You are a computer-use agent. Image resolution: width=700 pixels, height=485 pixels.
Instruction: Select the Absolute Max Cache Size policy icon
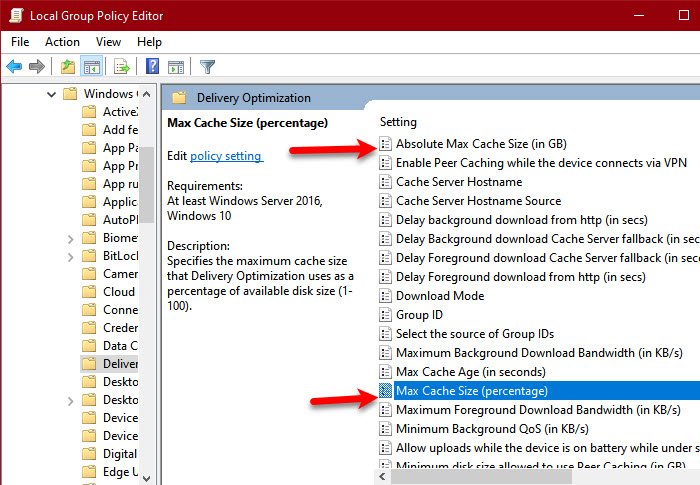coord(386,144)
